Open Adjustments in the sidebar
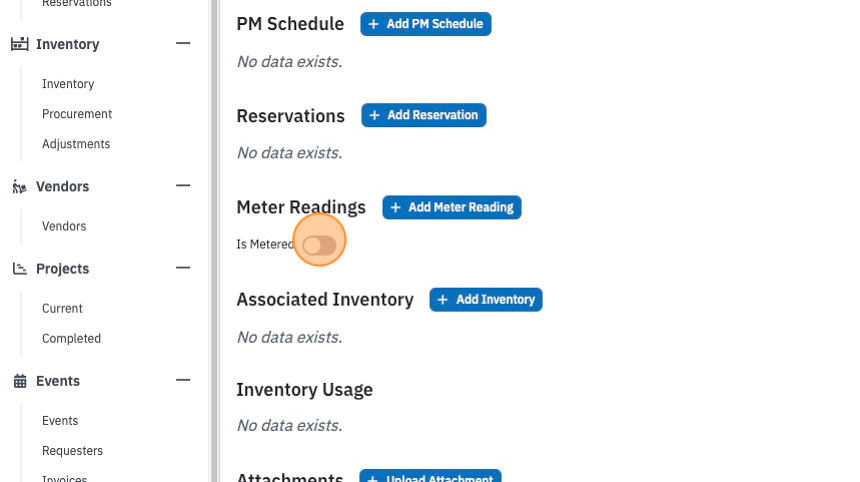The width and height of the screenshot is (860, 482). tap(76, 144)
